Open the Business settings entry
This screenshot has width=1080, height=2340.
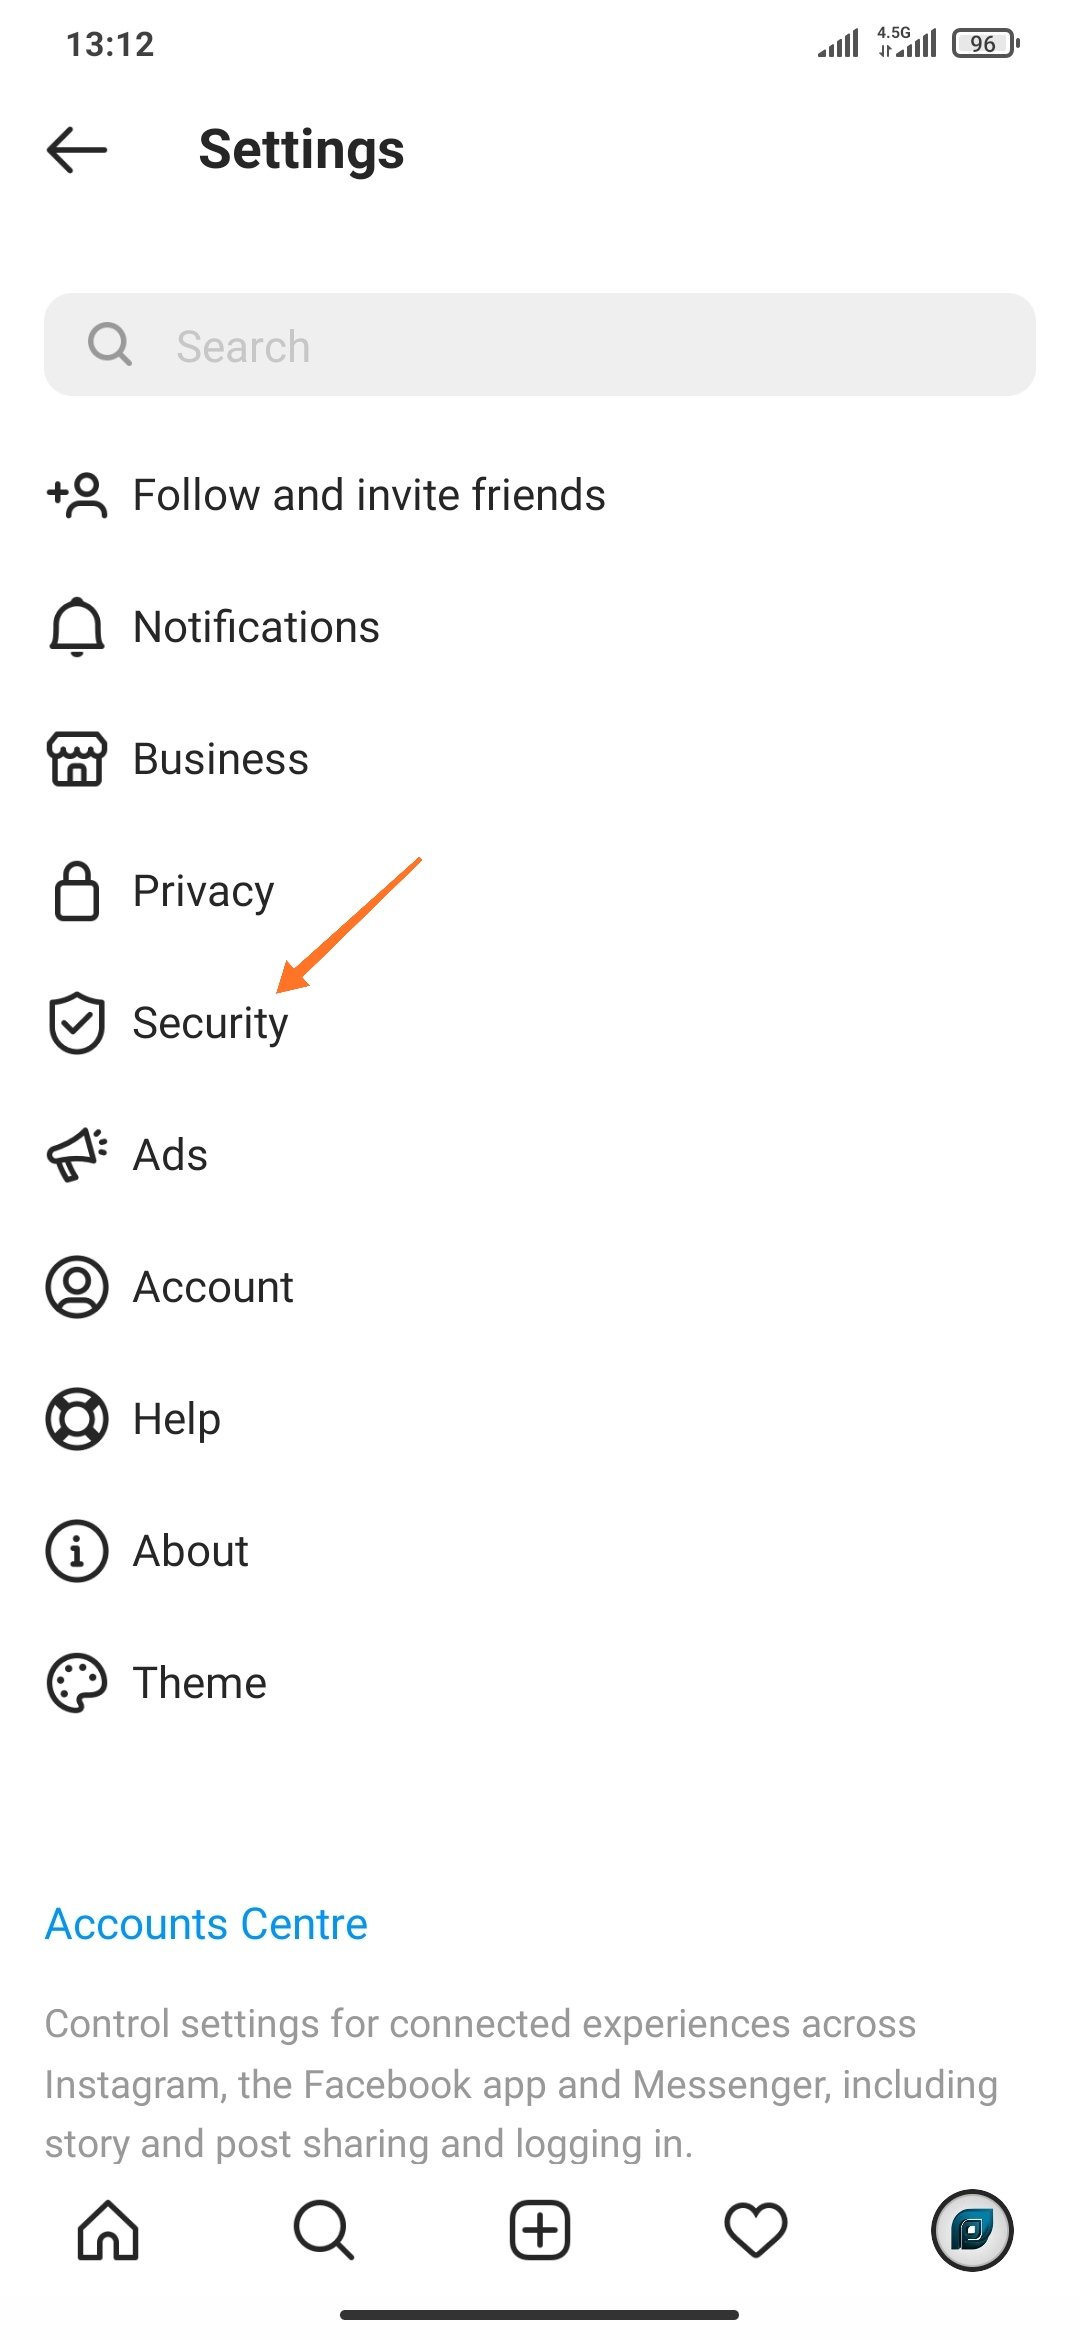221,759
